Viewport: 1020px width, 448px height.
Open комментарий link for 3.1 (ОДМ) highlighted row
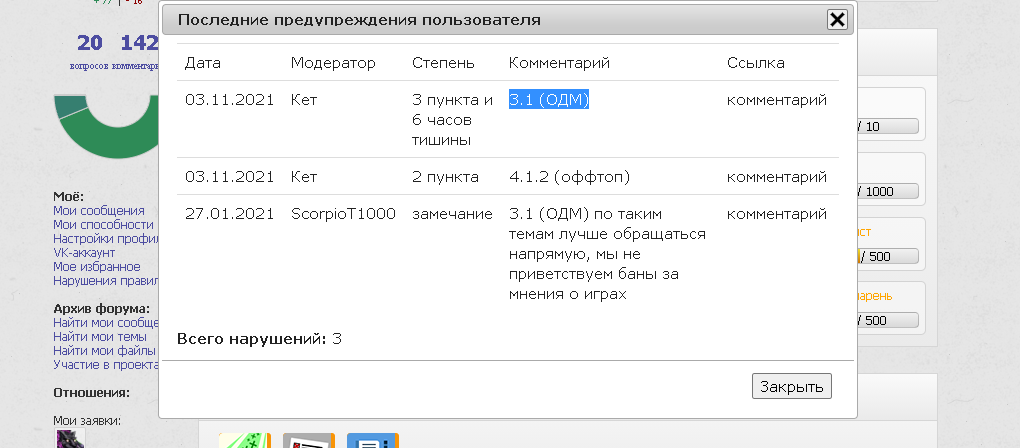tap(777, 100)
